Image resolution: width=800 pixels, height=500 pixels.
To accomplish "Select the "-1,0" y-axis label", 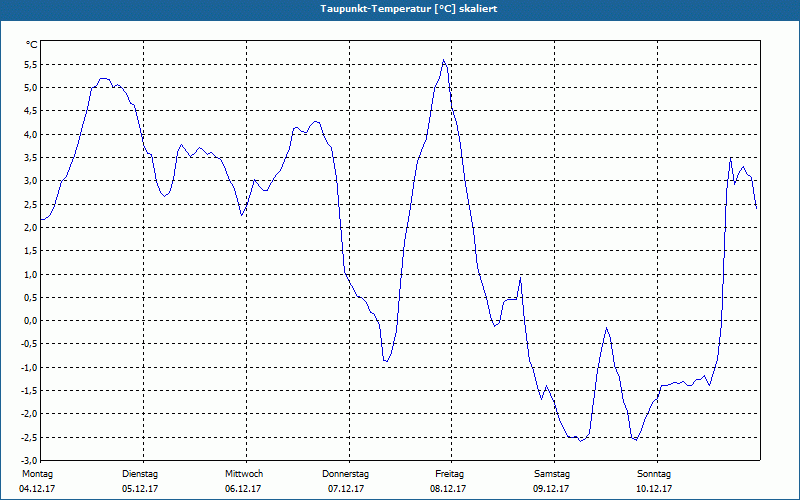I will 29,367.
